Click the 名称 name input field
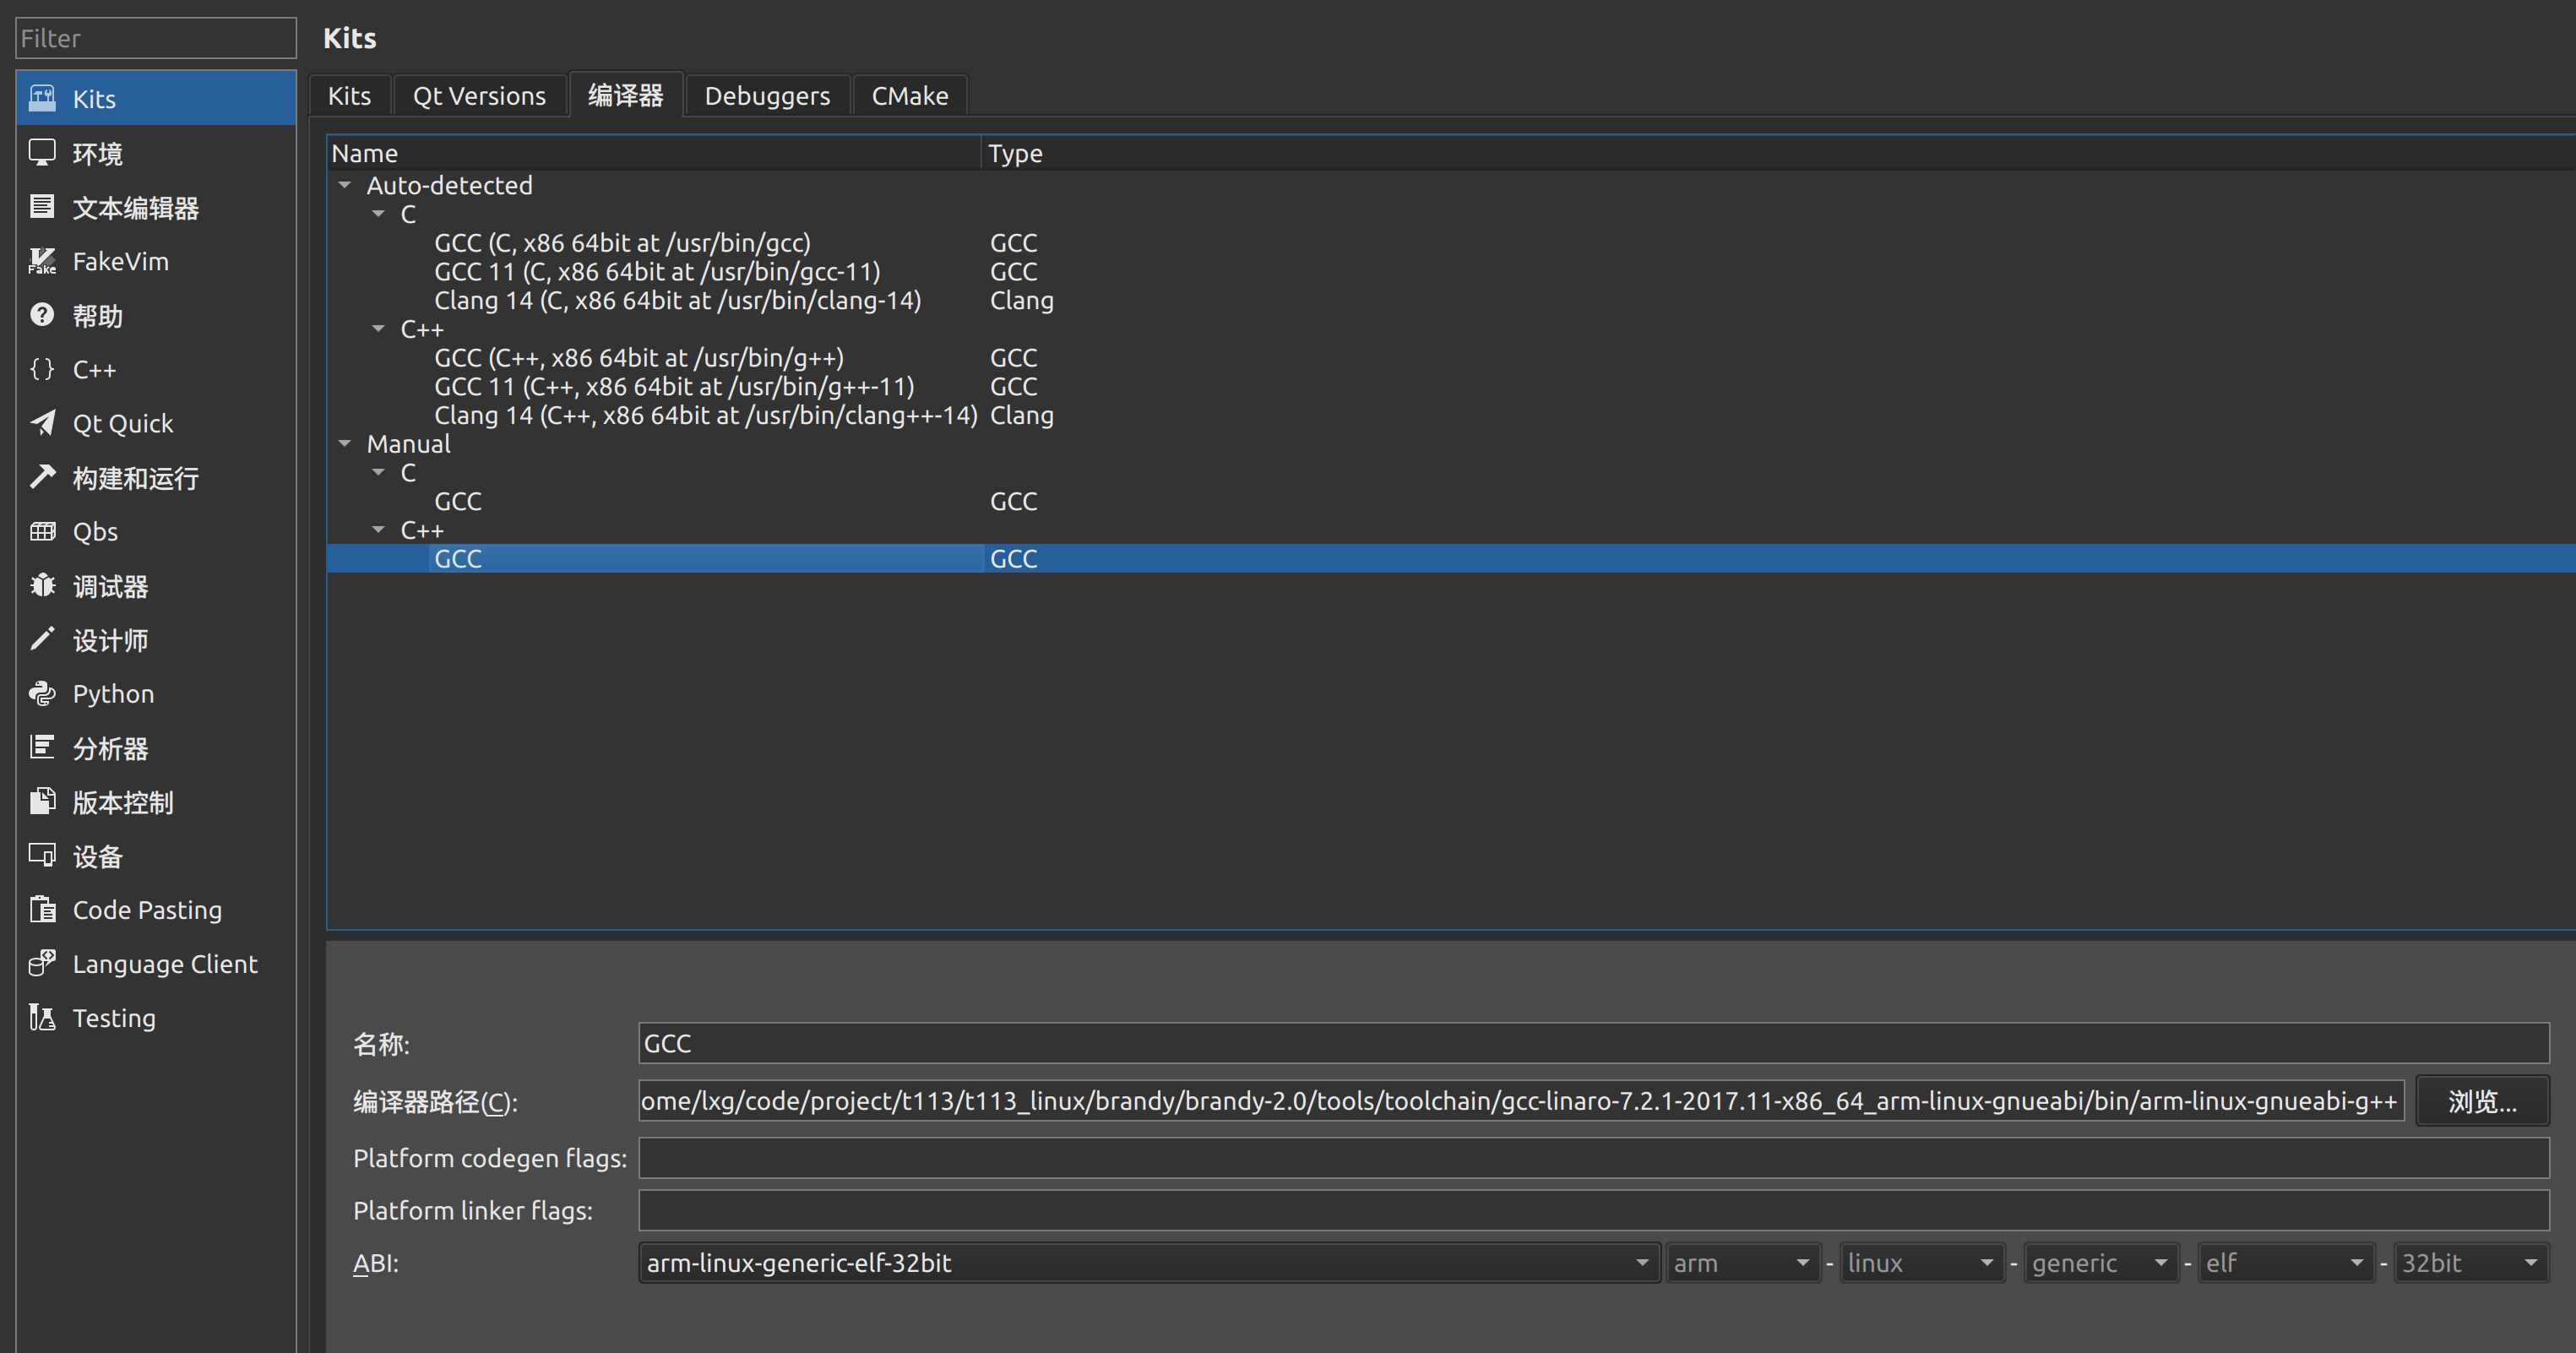This screenshot has height=1353, width=2576. (x=1594, y=1043)
